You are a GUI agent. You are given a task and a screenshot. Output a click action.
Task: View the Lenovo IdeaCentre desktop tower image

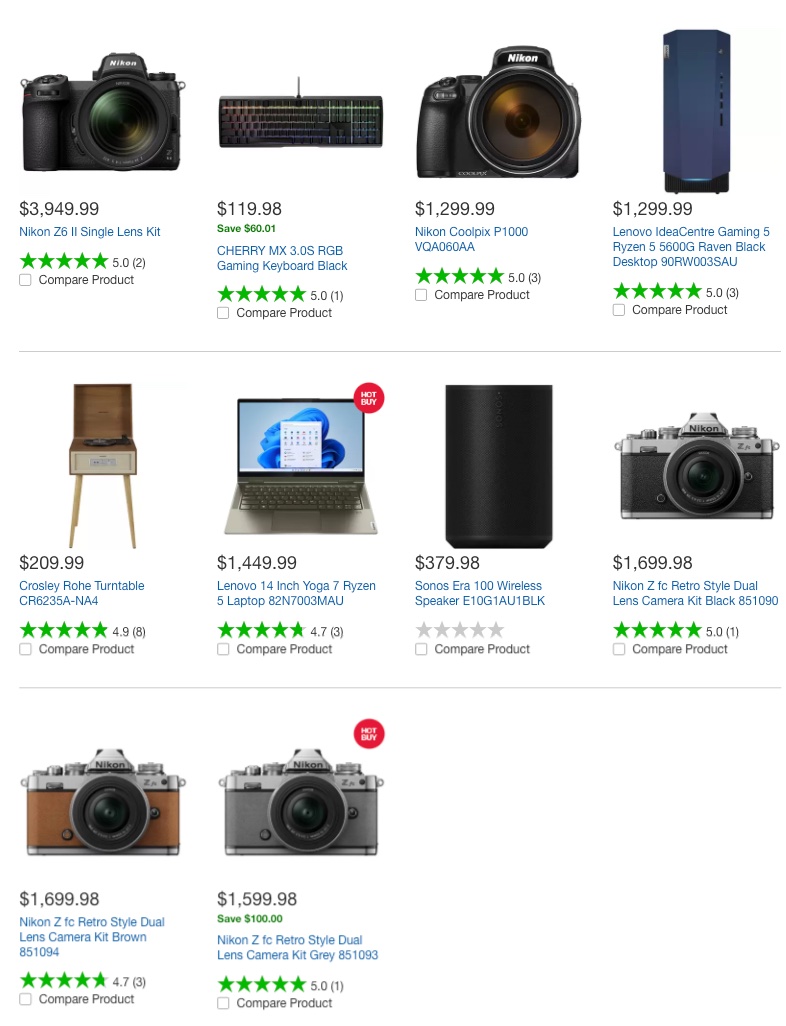[696, 111]
